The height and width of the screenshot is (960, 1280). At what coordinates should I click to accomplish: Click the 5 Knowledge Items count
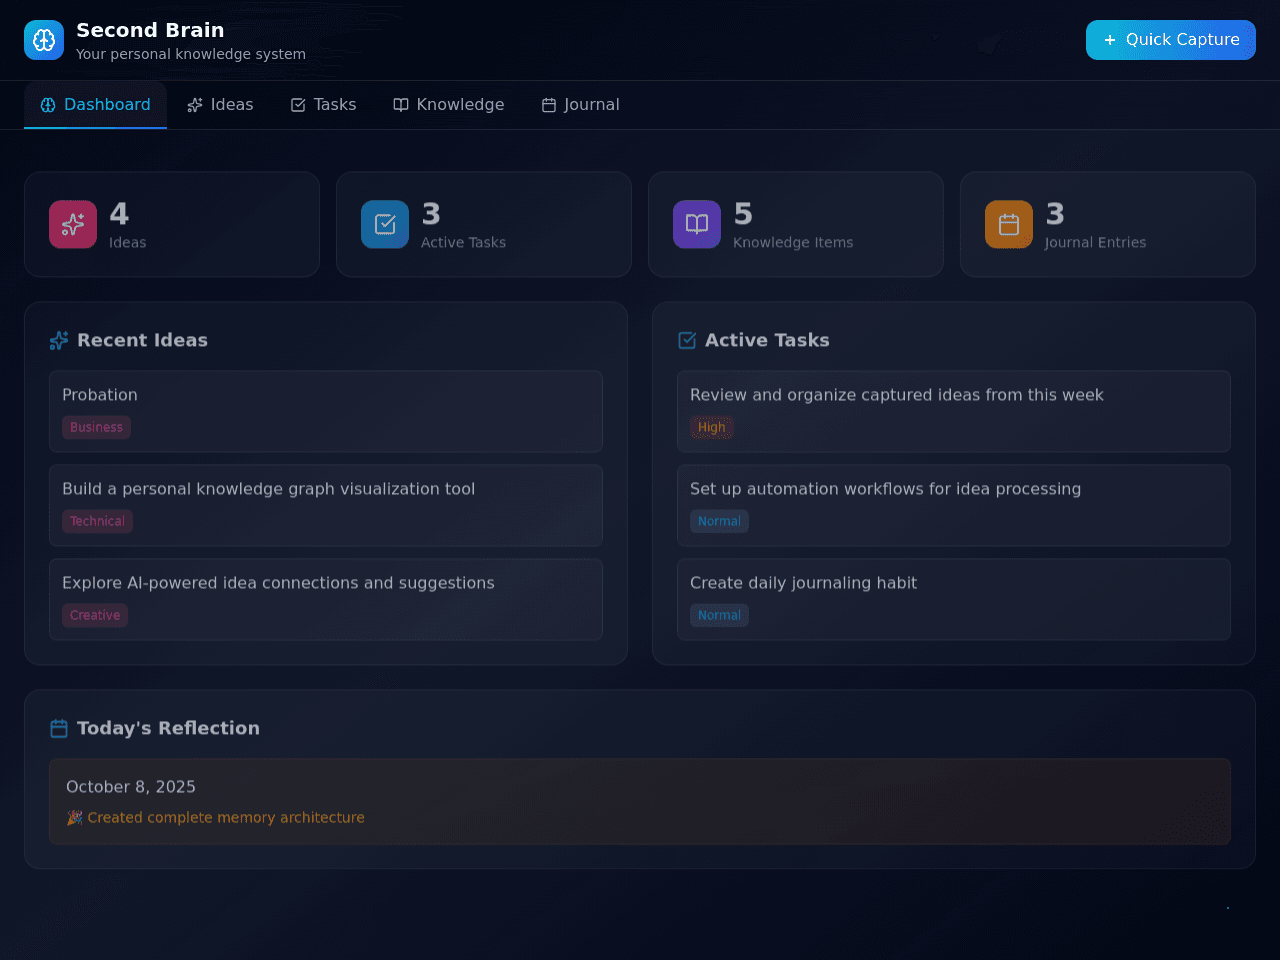coord(743,214)
